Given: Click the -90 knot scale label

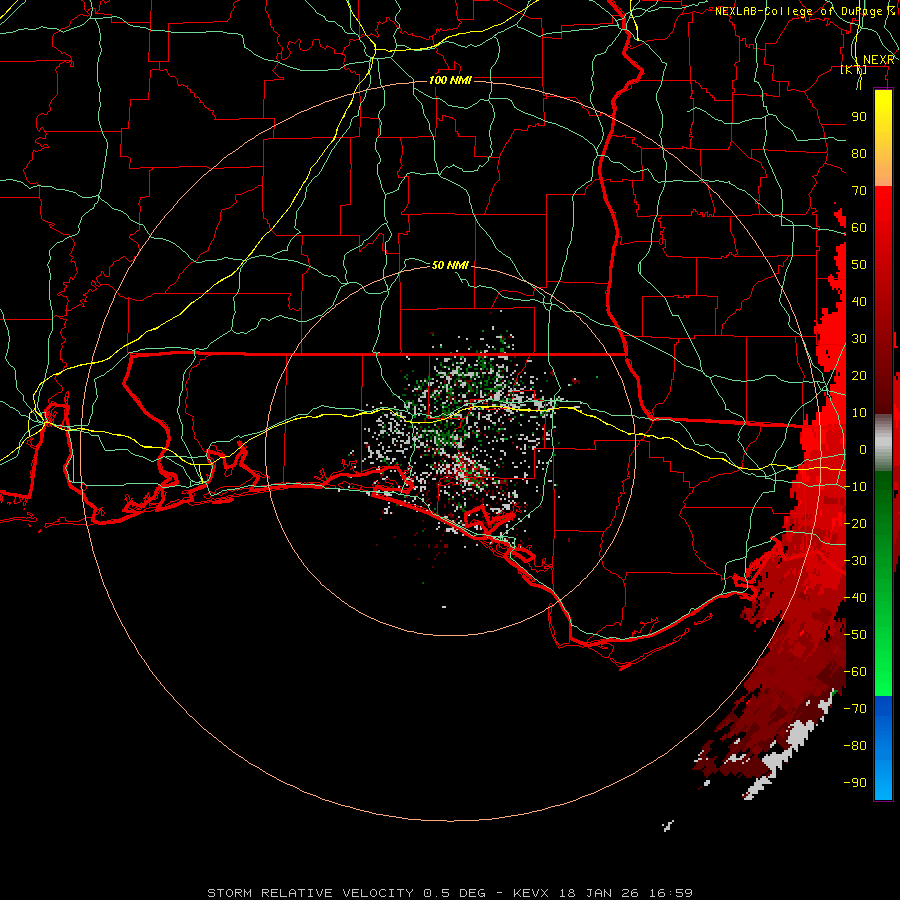Looking at the screenshot, I should [x=855, y=783].
